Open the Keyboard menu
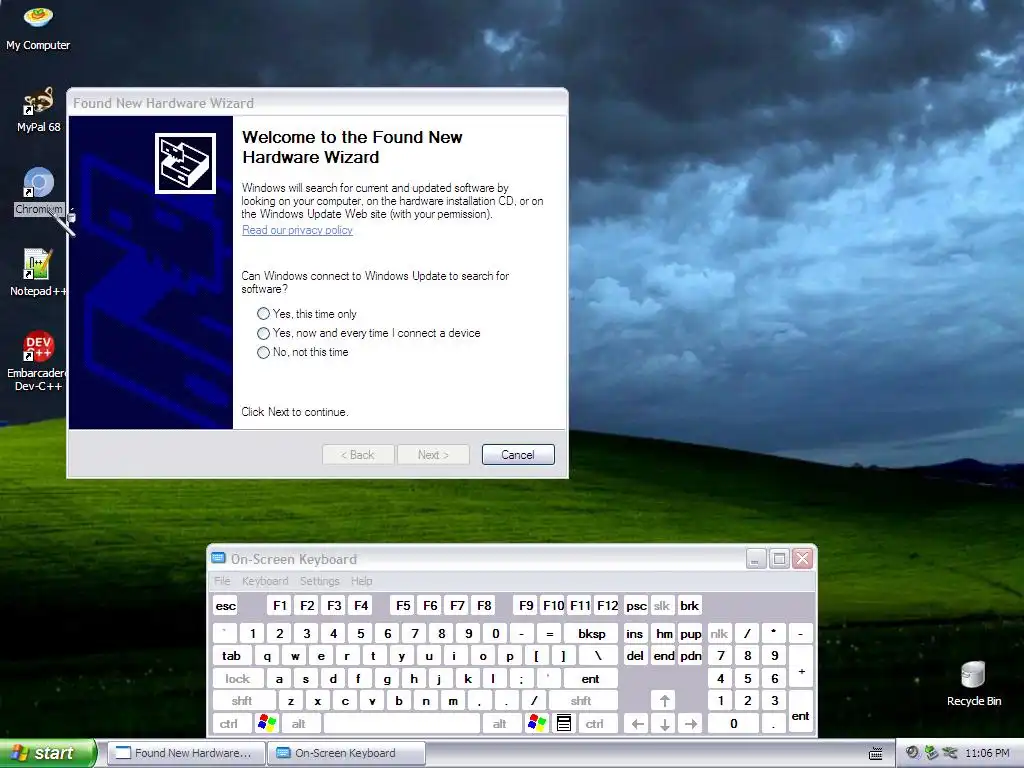 264,581
